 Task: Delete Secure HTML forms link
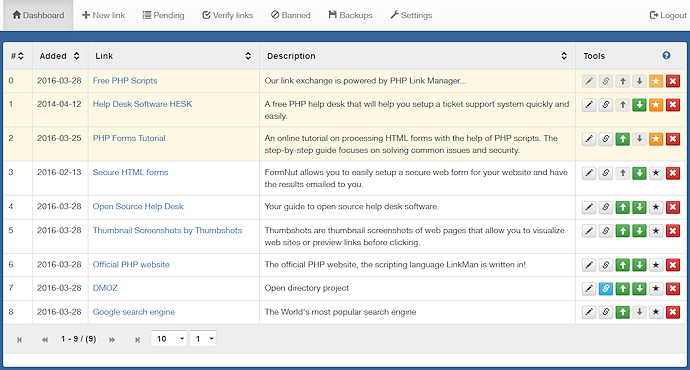coord(672,173)
